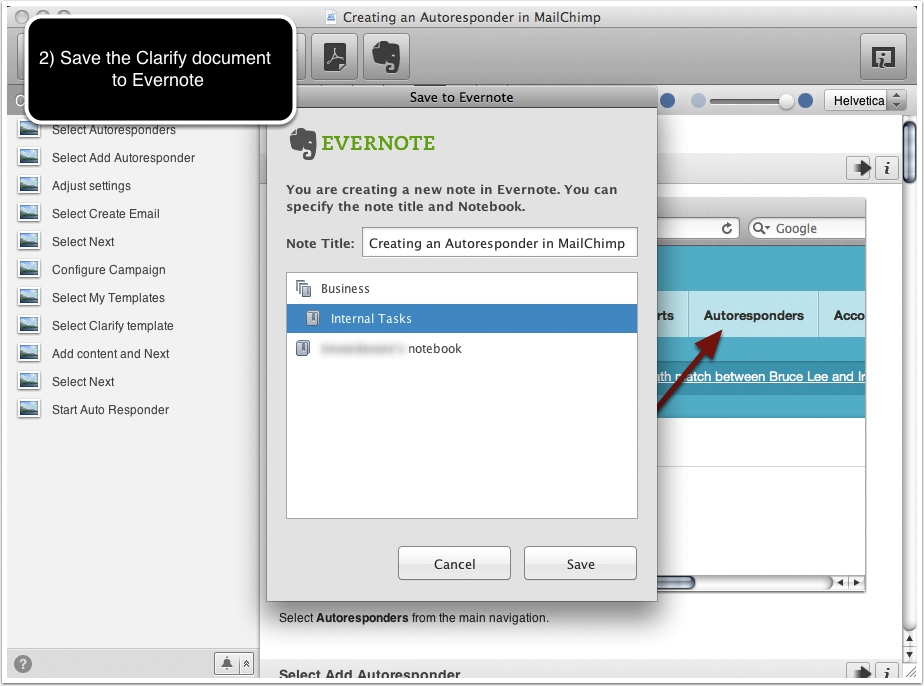The width and height of the screenshot is (924, 686).
Task: Click the browser reload icon in screenshot
Action: point(727,229)
